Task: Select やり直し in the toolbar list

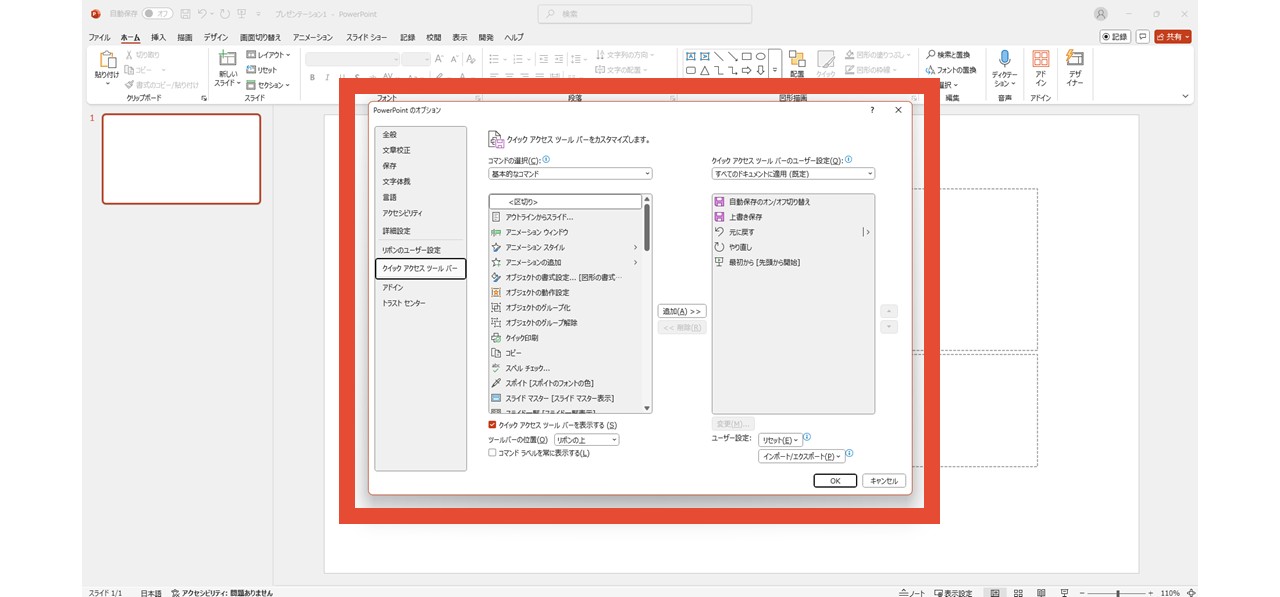Action: pos(792,247)
